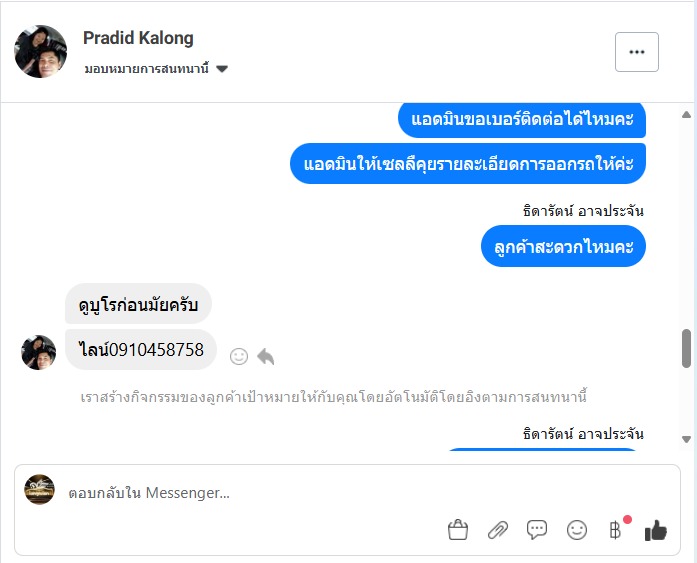Type in the Messenger reply field
Screen dimensions: 697x563
(250, 493)
